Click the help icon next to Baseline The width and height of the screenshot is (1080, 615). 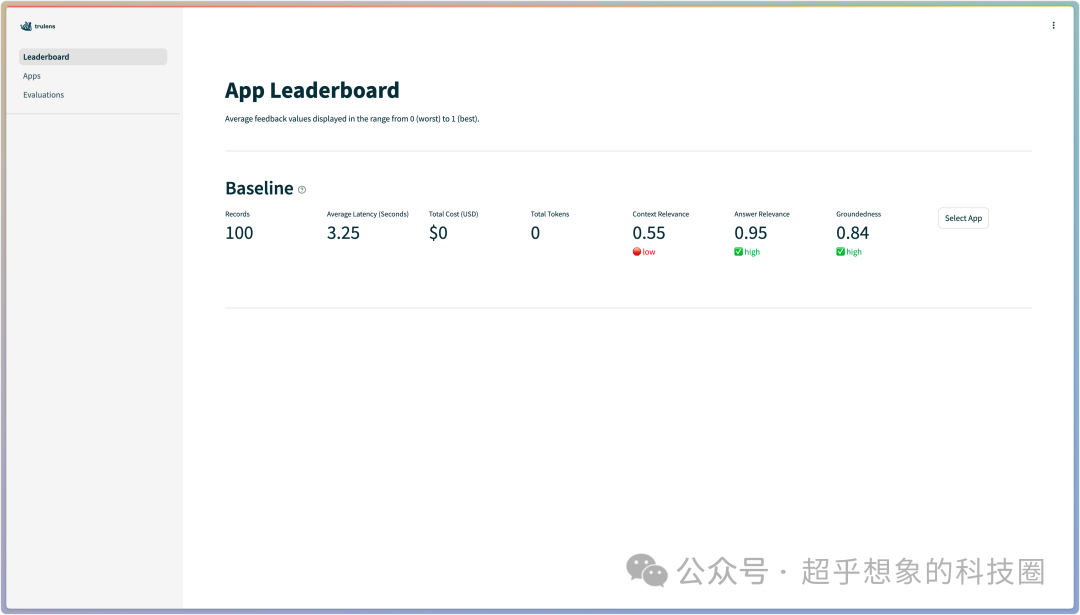point(301,189)
